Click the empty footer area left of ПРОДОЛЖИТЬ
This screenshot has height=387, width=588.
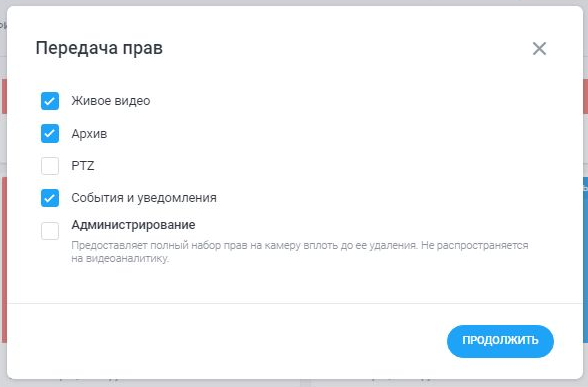coord(227,341)
